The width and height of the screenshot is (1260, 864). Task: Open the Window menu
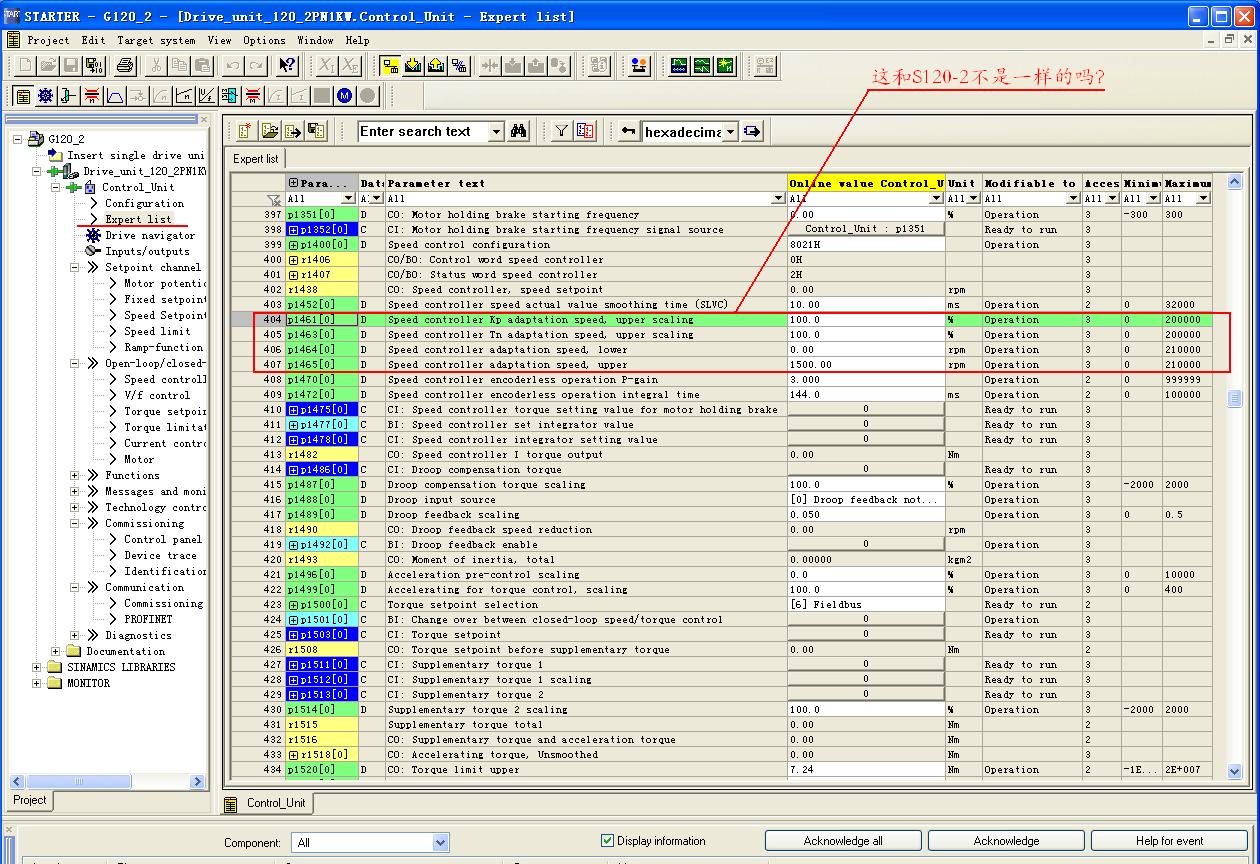(x=315, y=40)
